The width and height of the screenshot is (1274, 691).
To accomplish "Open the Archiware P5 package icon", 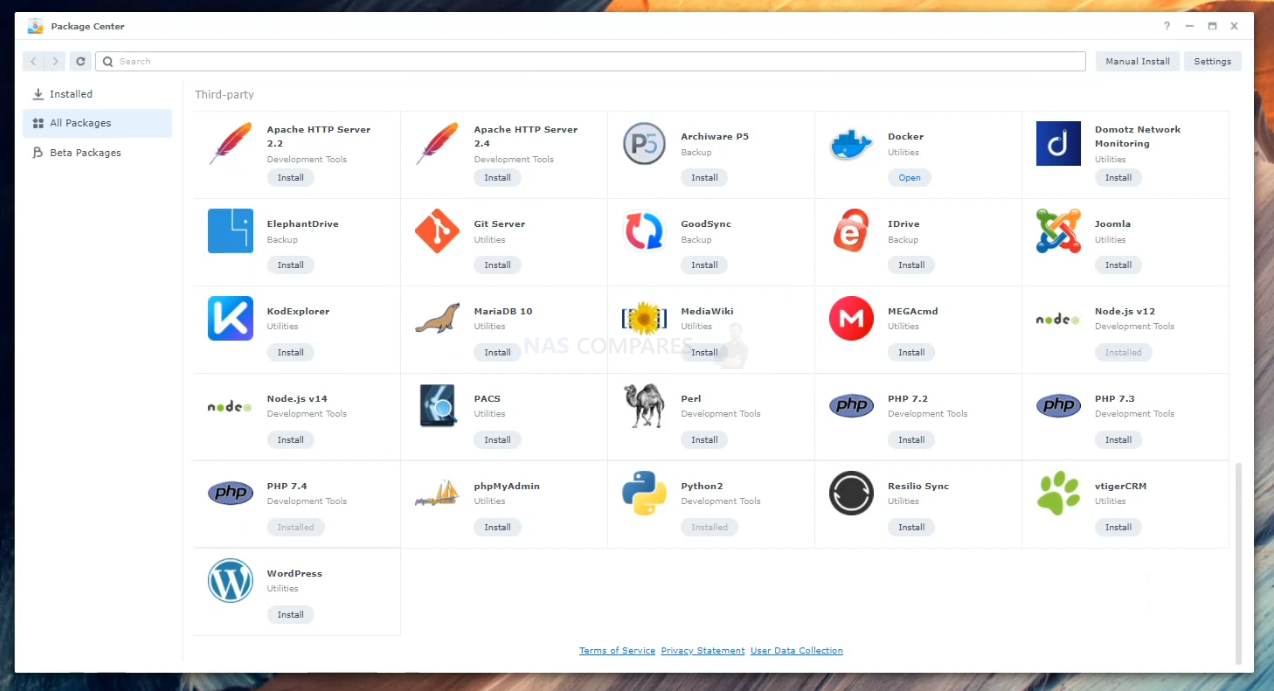I will 644,144.
